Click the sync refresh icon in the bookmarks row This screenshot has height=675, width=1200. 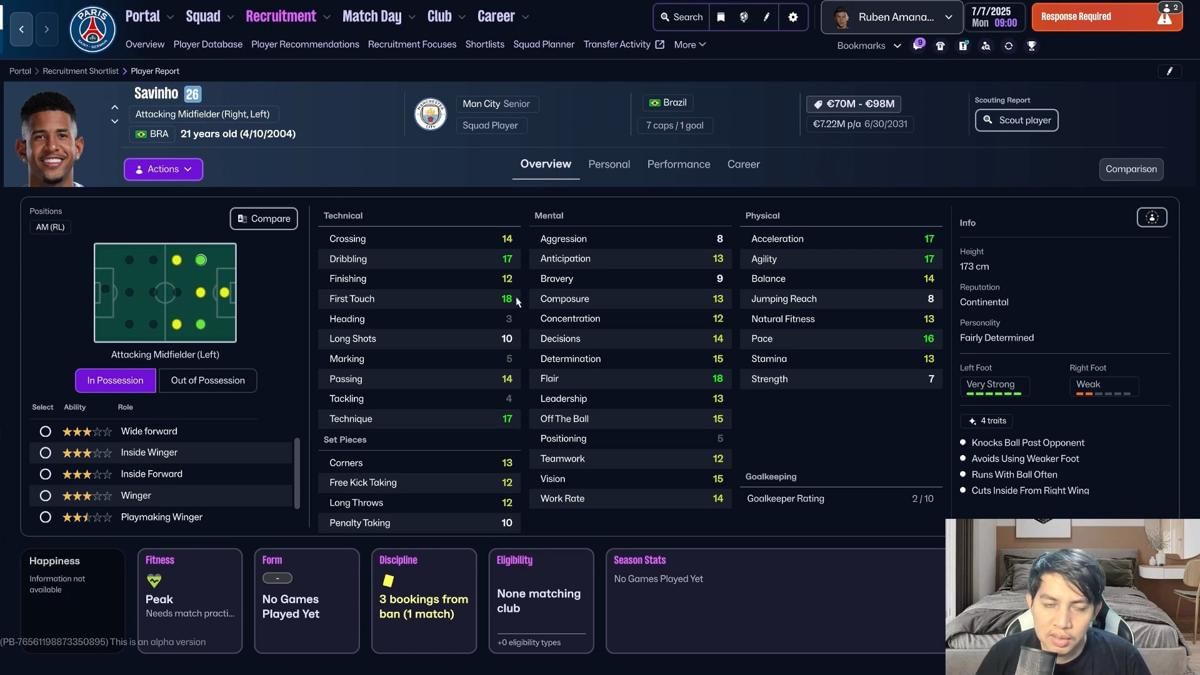point(1007,45)
